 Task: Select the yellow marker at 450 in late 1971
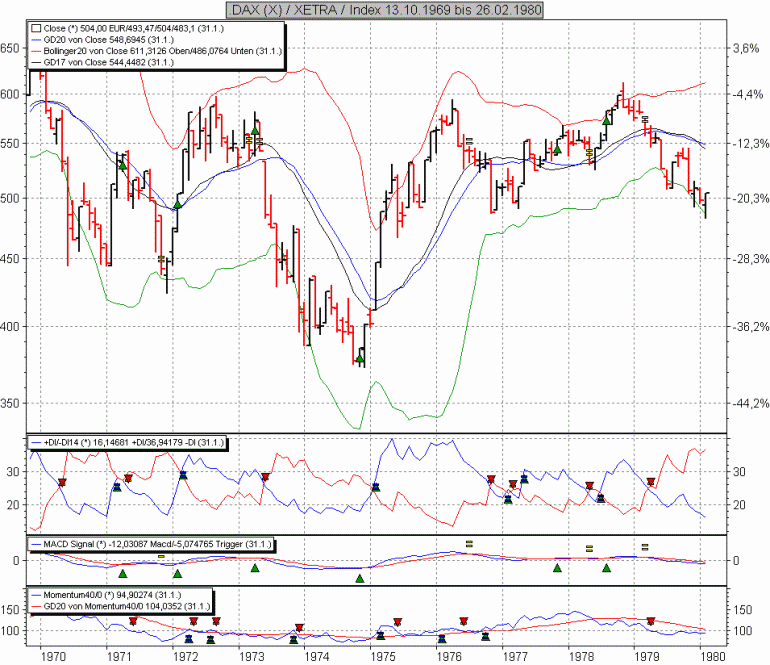pyautogui.click(x=161, y=259)
